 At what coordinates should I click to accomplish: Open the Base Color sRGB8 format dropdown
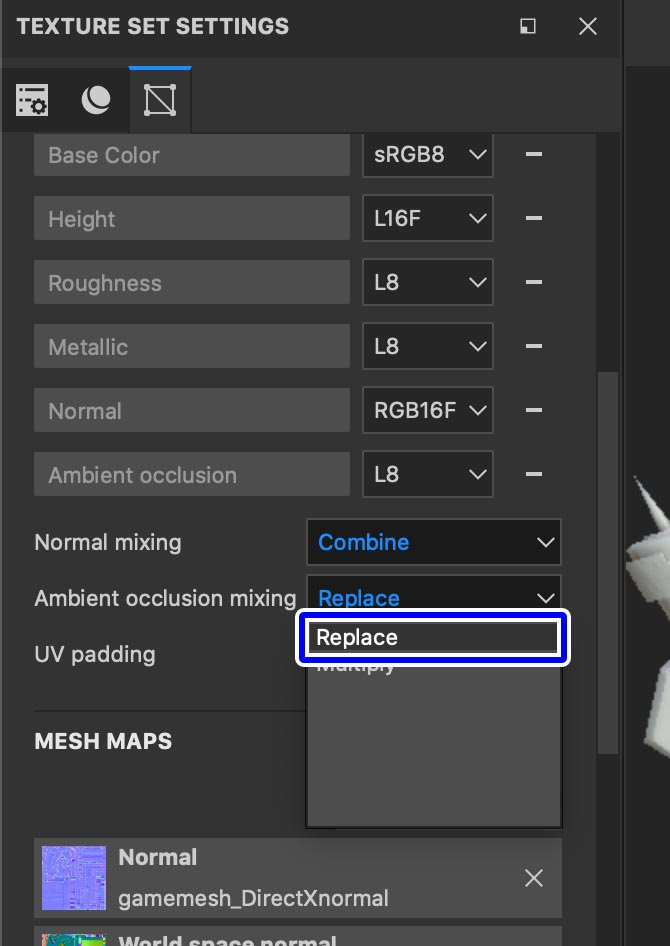[x=428, y=154]
